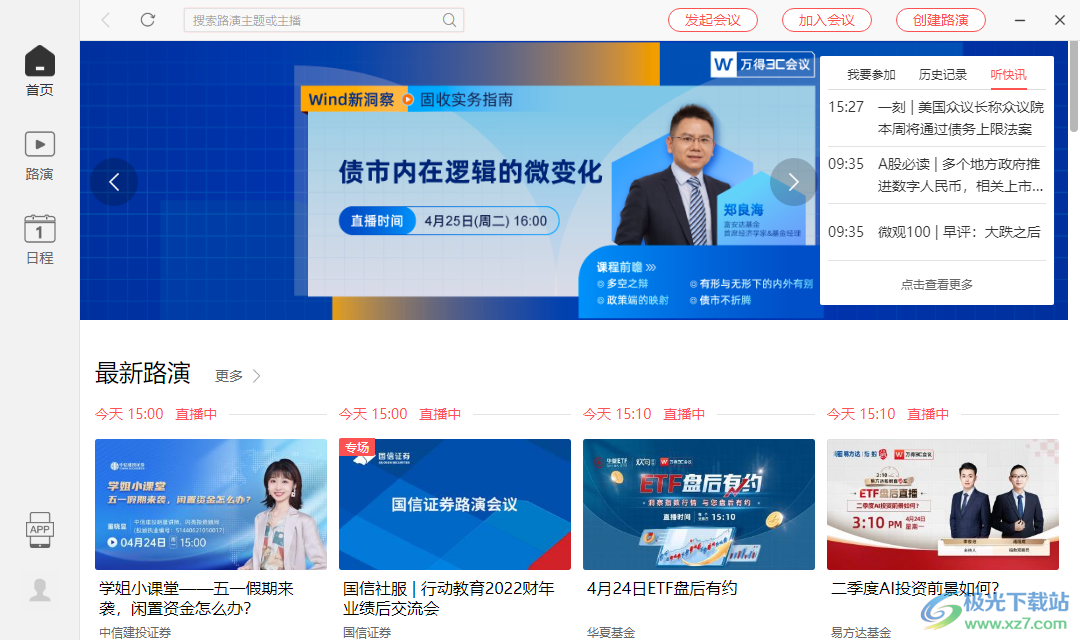Open the ETF盘后有约 thumbnail
This screenshot has width=1080, height=640.
pyautogui.click(x=698, y=504)
